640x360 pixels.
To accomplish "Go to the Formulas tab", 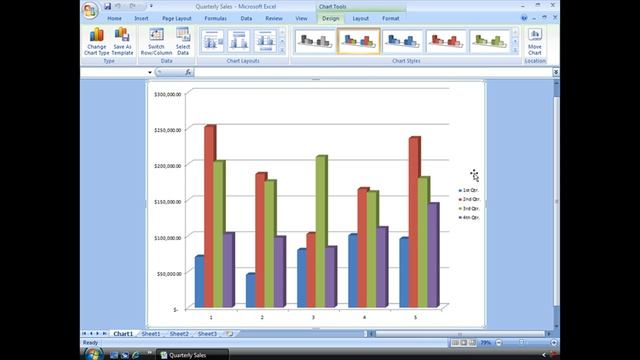I will [216, 18].
